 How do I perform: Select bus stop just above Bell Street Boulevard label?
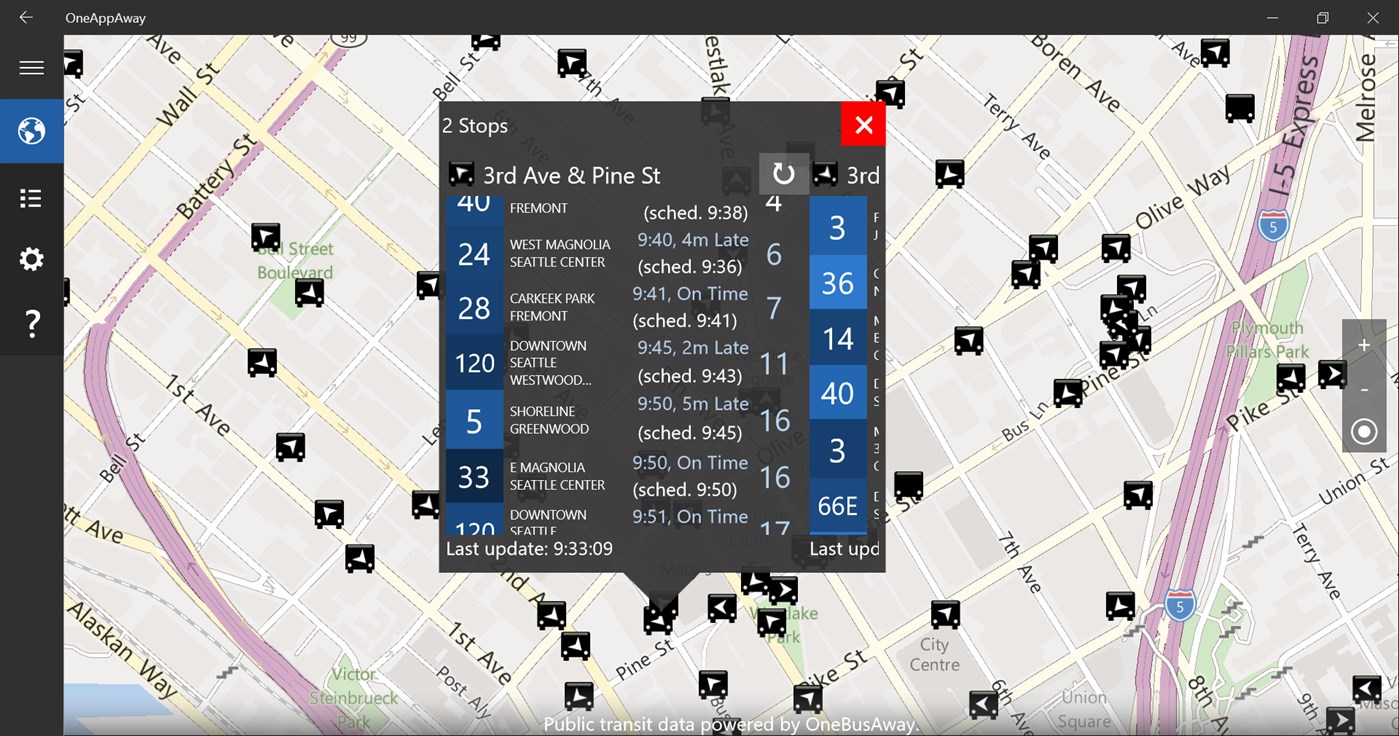point(265,237)
